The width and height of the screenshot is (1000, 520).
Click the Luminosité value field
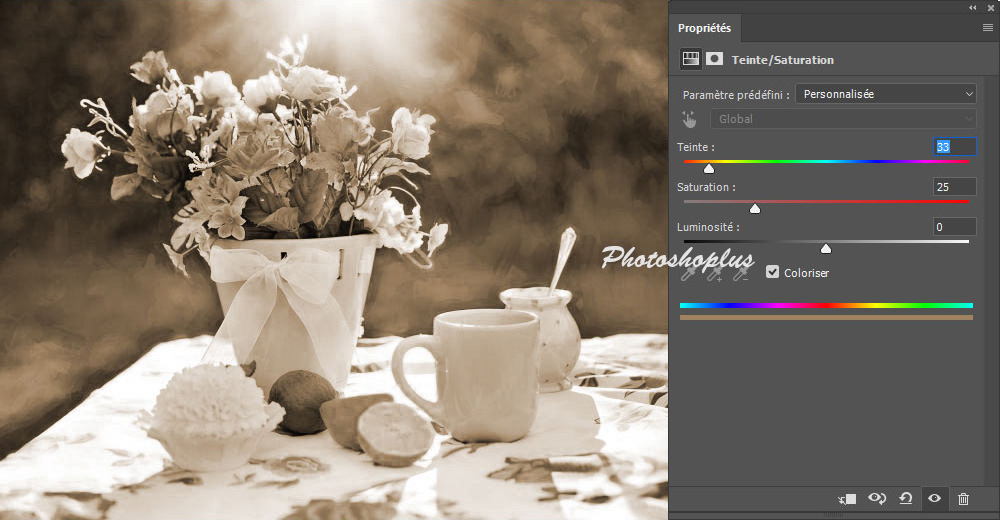pyautogui.click(x=954, y=227)
